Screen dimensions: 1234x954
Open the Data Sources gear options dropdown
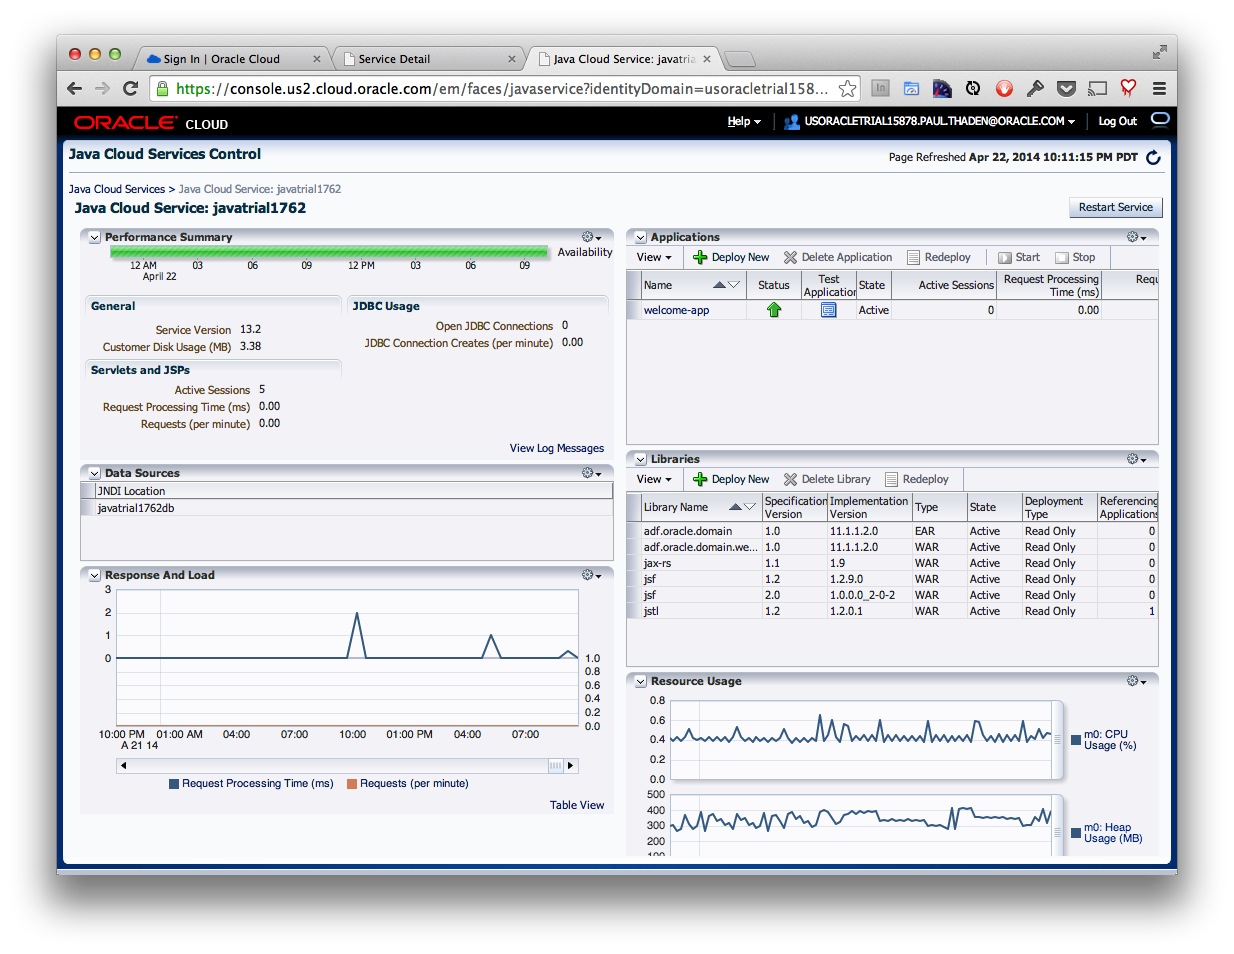tap(592, 473)
